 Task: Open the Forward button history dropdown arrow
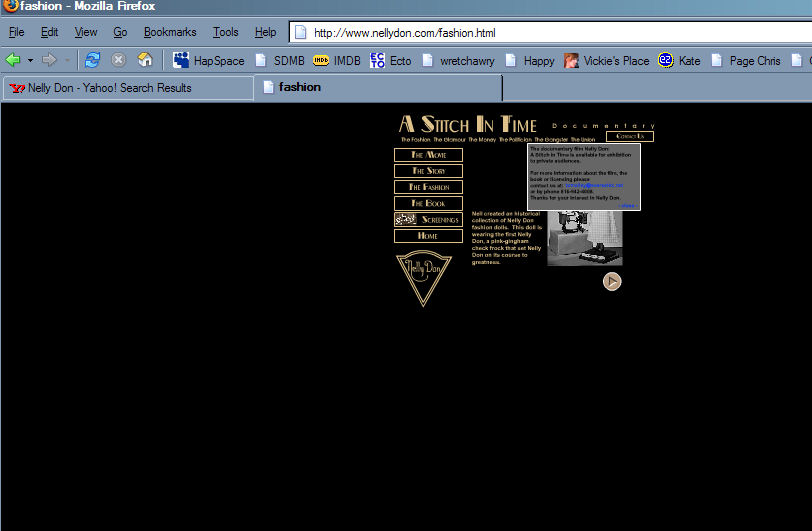pos(67,61)
